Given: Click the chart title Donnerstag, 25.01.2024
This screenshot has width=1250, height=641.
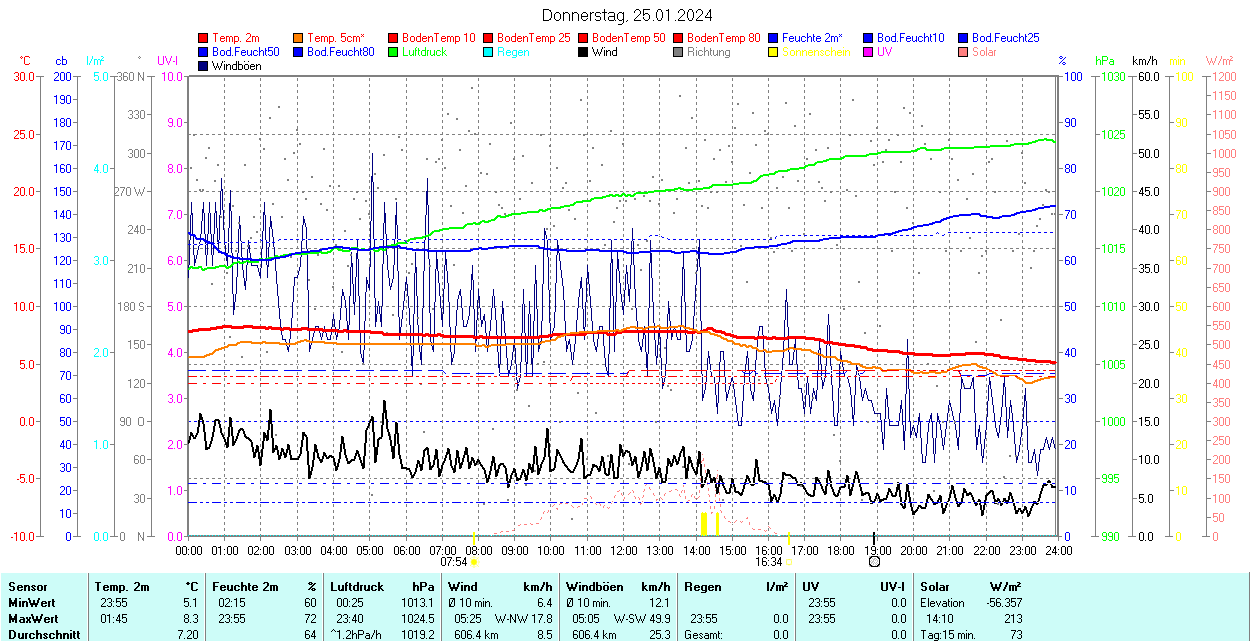Looking at the screenshot, I should point(627,15).
